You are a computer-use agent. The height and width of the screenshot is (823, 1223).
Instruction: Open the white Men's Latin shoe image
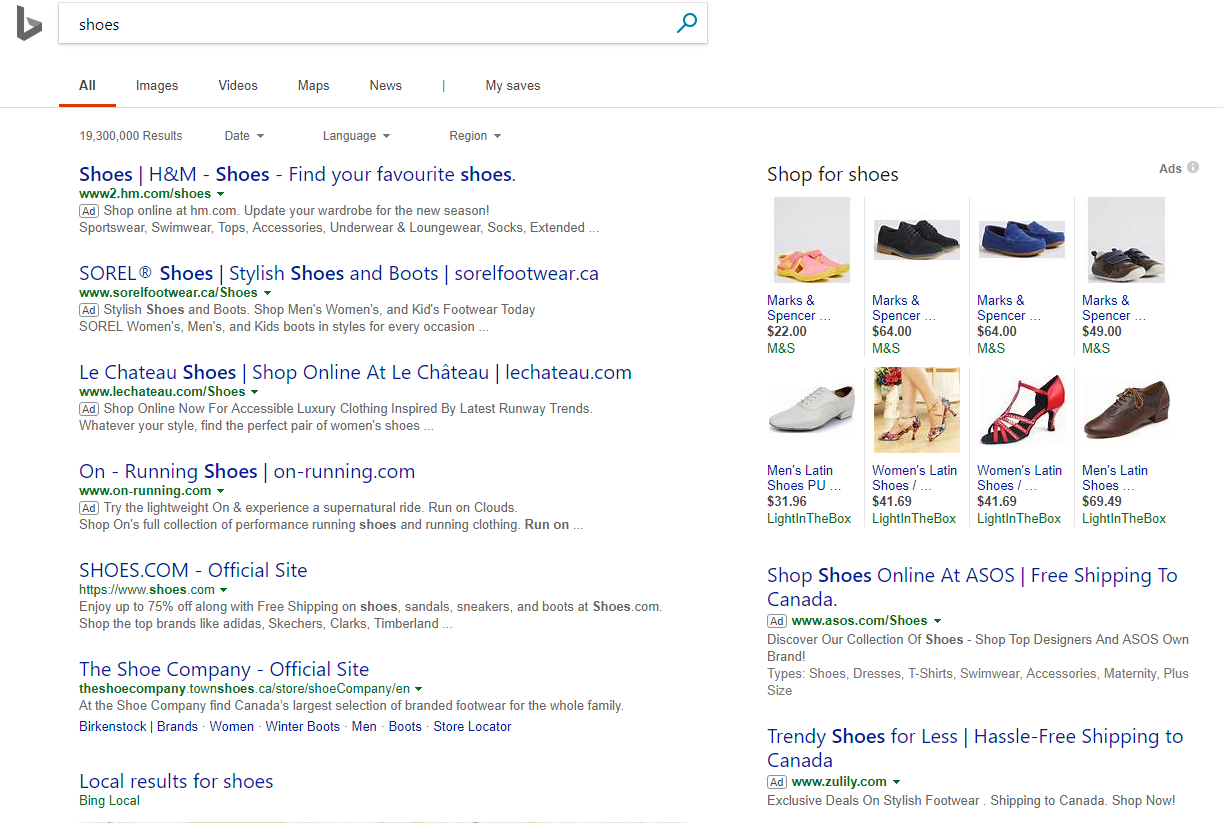811,410
